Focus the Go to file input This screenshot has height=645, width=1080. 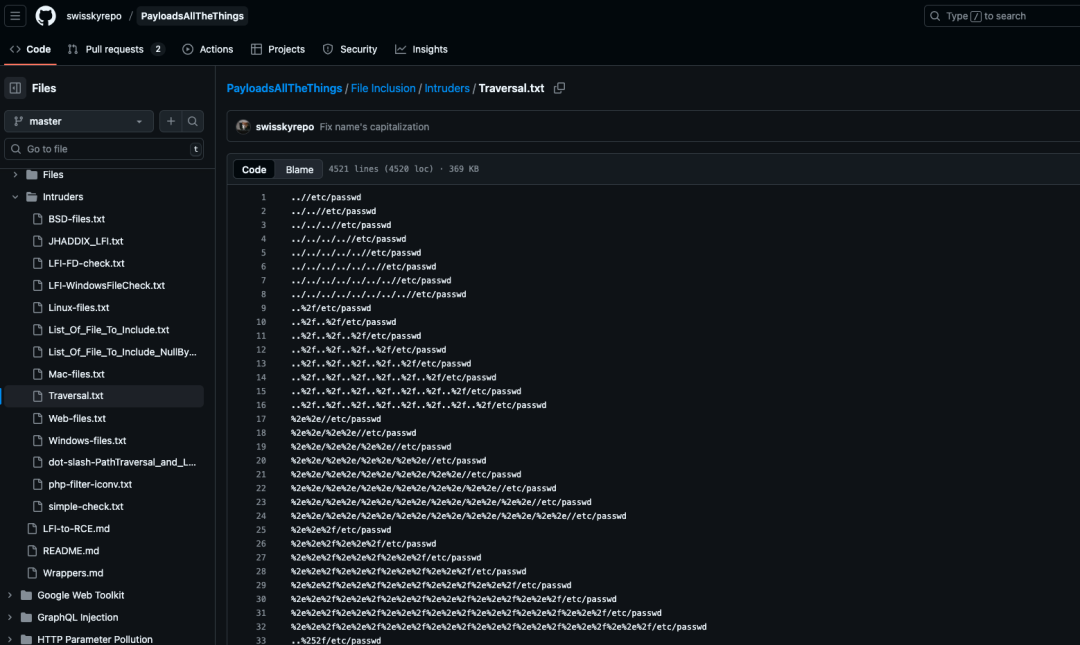coord(104,149)
